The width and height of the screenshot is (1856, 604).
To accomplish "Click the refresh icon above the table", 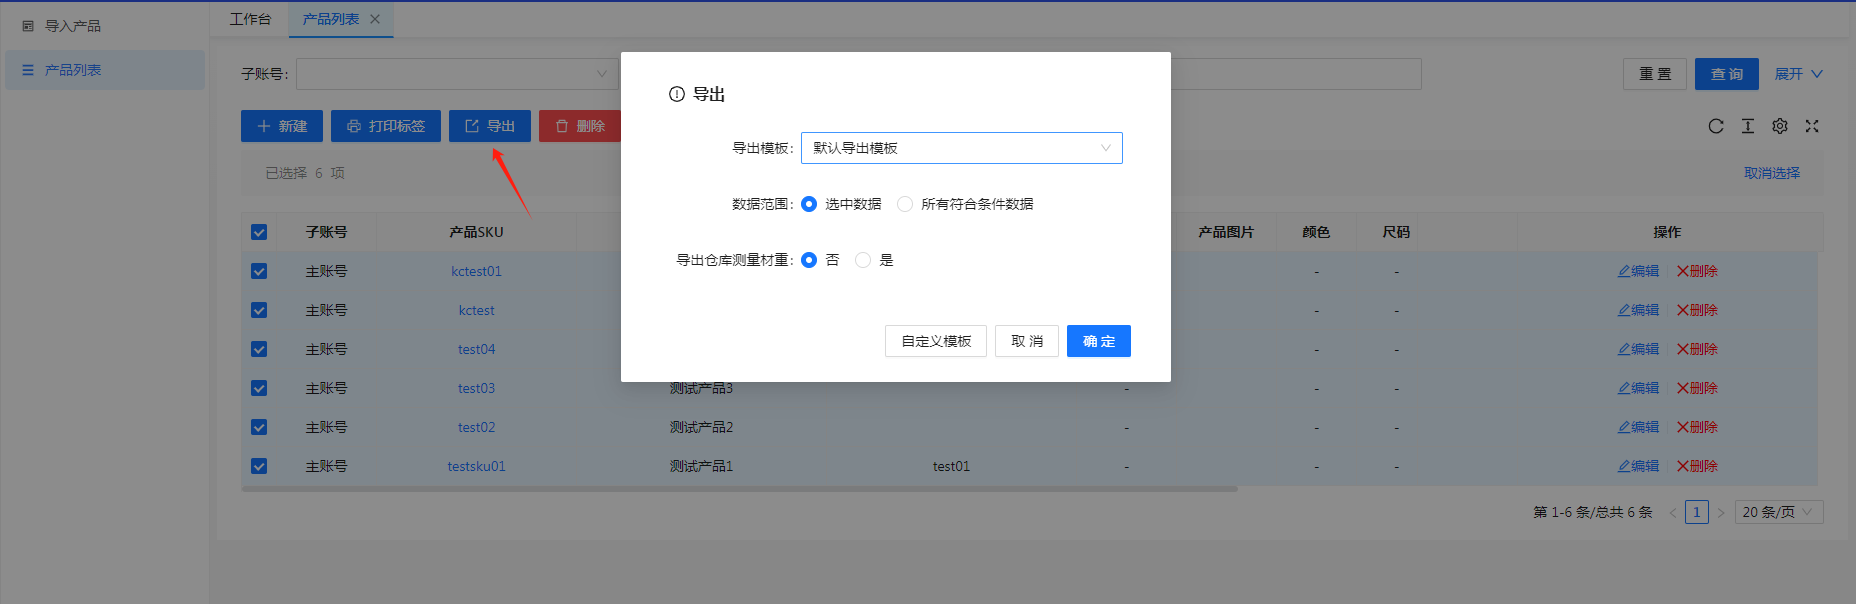I will click(1716, 126).
